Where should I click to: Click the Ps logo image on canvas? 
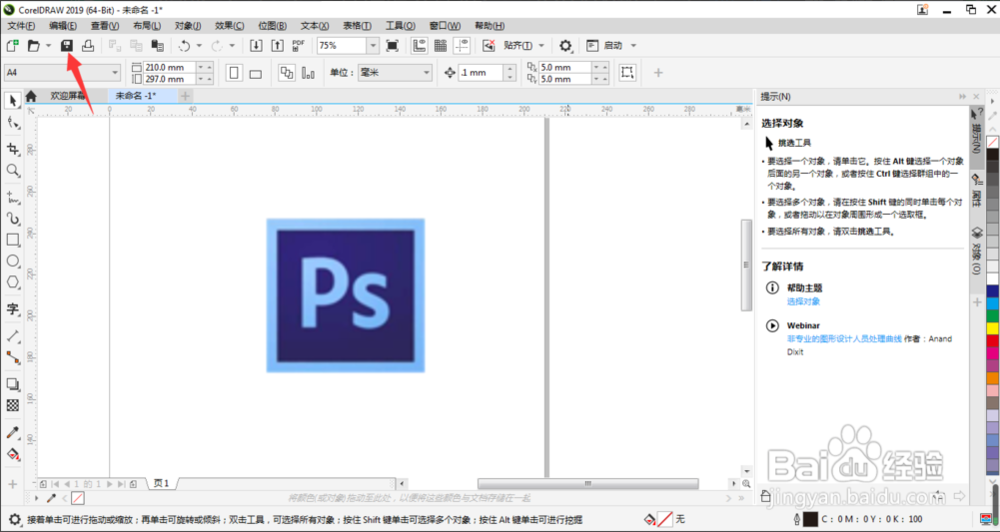click(x=346, y=295)
